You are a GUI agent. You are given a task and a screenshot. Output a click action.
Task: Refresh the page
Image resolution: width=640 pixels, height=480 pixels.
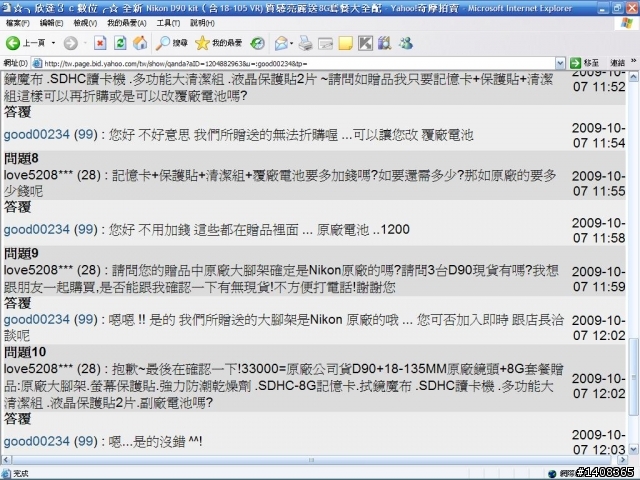tap(120, 43)
